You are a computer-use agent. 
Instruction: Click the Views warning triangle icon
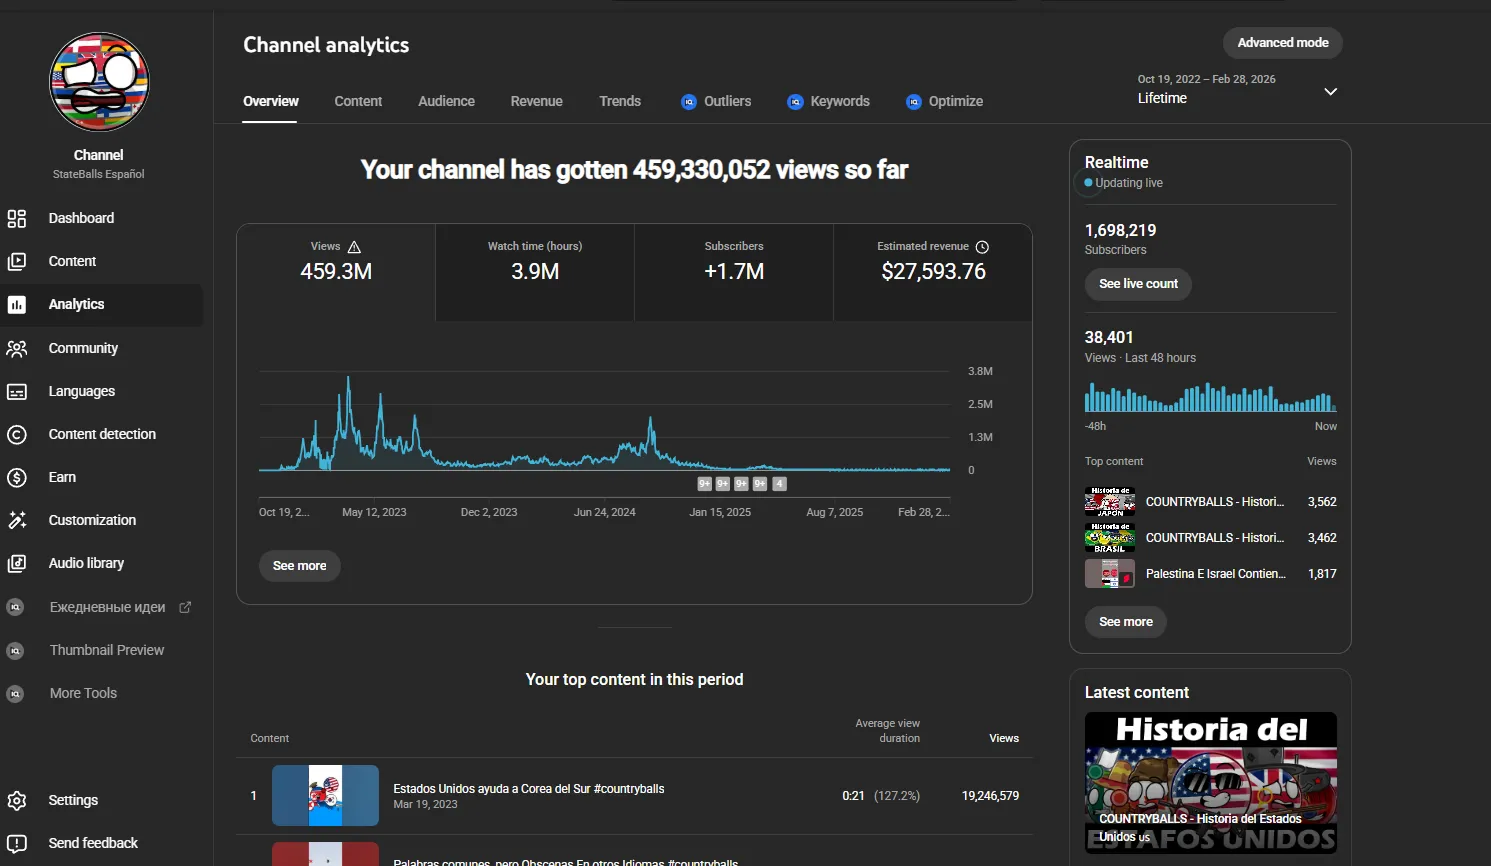[354, 247]
